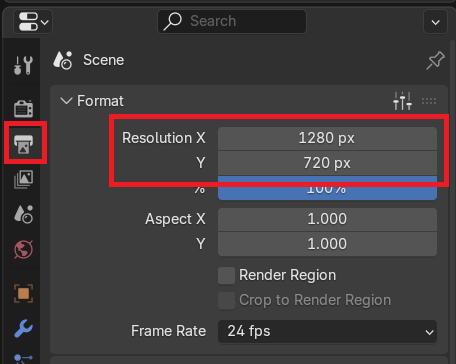Open the Scene properties tab
Screen dimensions: 456x364
(x=23, y=214)
